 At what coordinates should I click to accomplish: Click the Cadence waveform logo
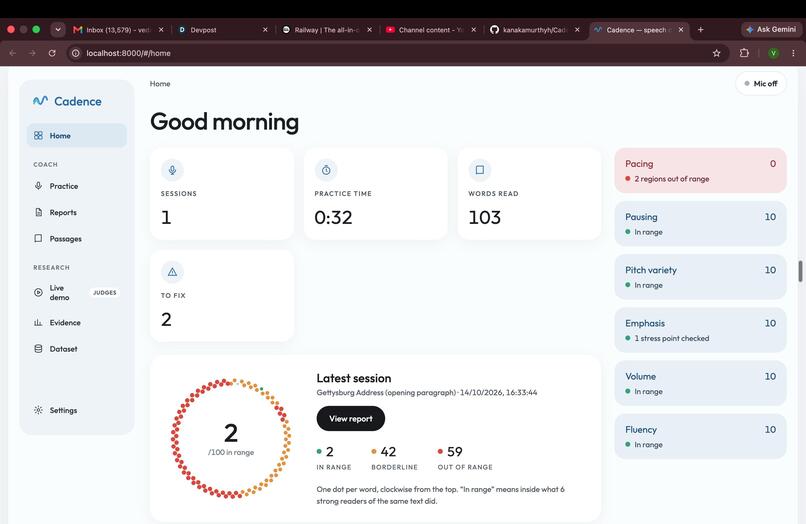tap(41, 101)
